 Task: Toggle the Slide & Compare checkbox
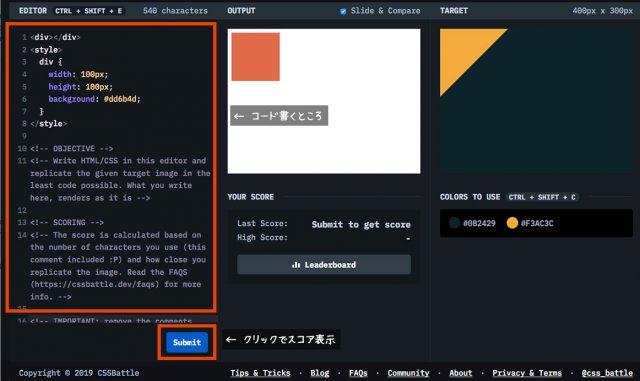click(x=343, y=11)
